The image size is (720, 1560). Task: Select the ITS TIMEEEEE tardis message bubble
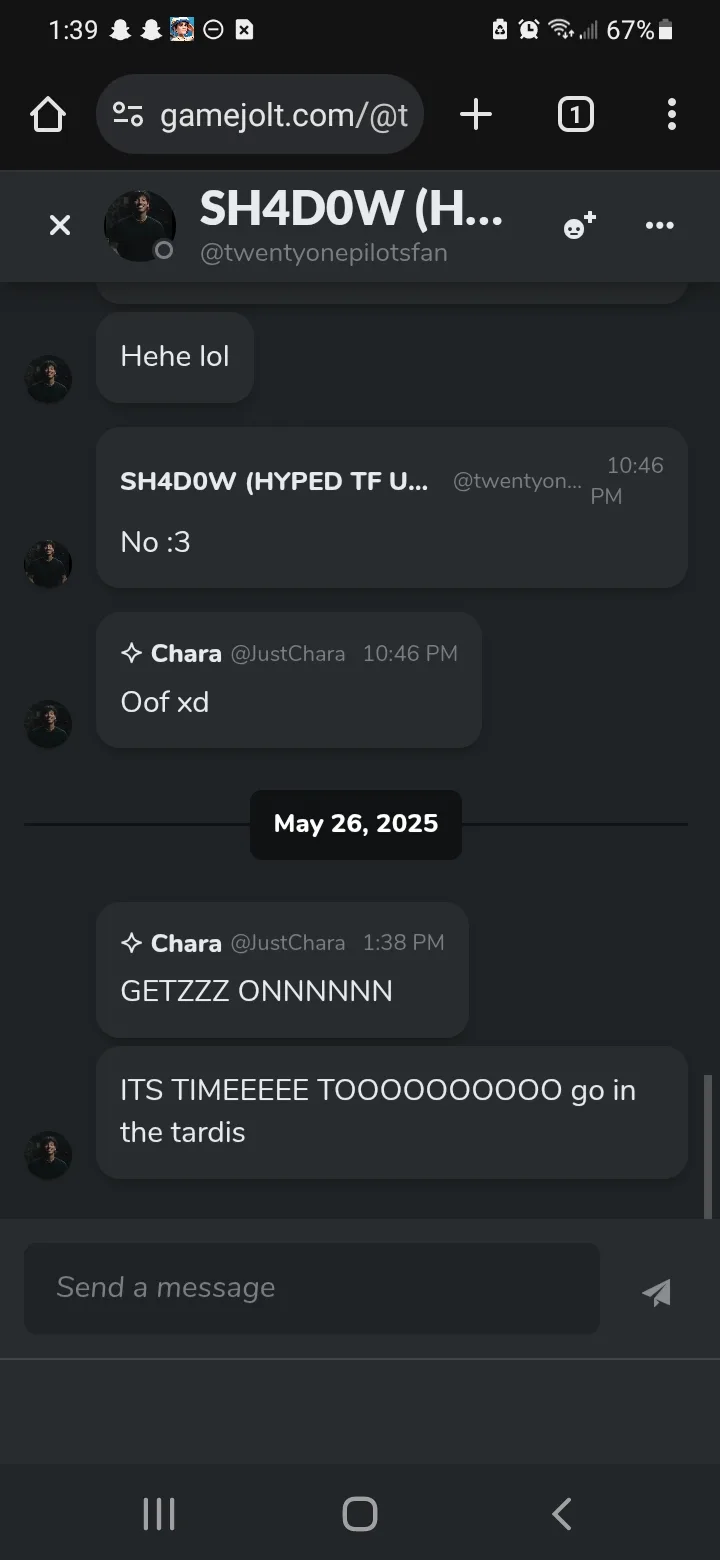[392, 1112]
